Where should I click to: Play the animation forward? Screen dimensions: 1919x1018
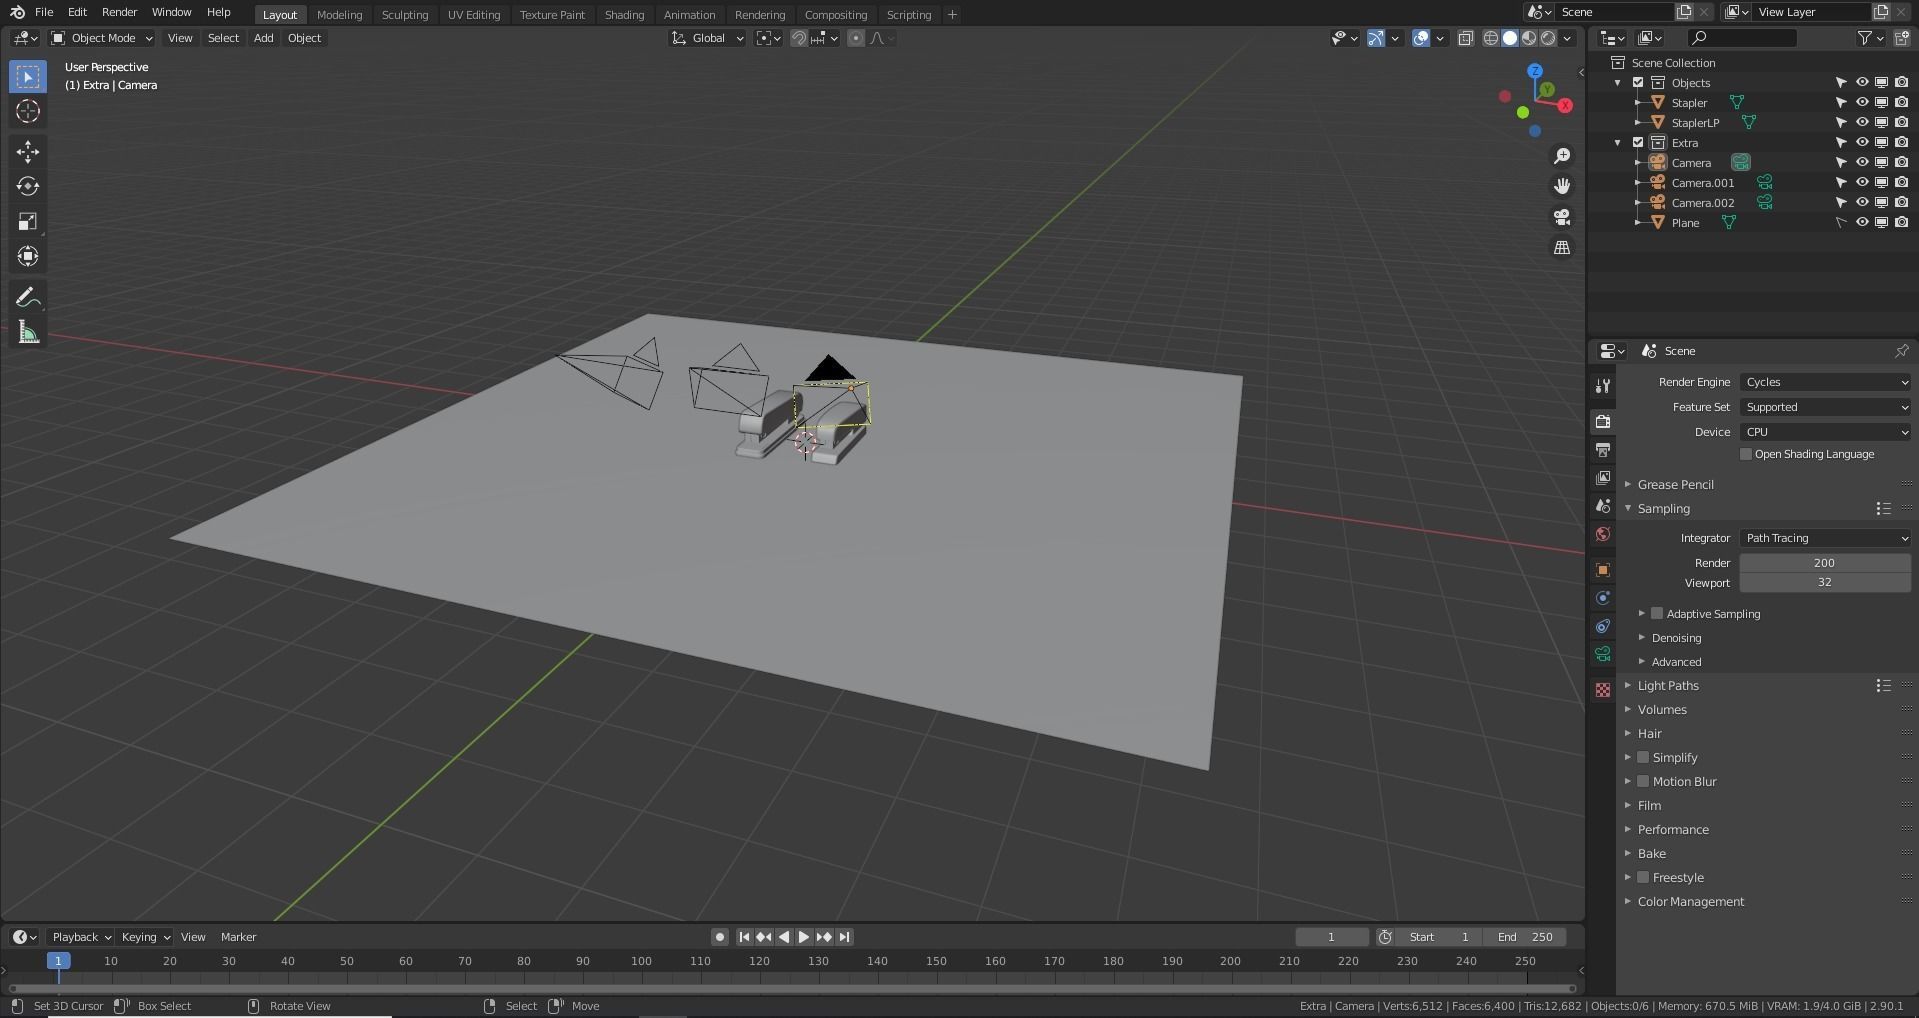click(x=803, y=937)
